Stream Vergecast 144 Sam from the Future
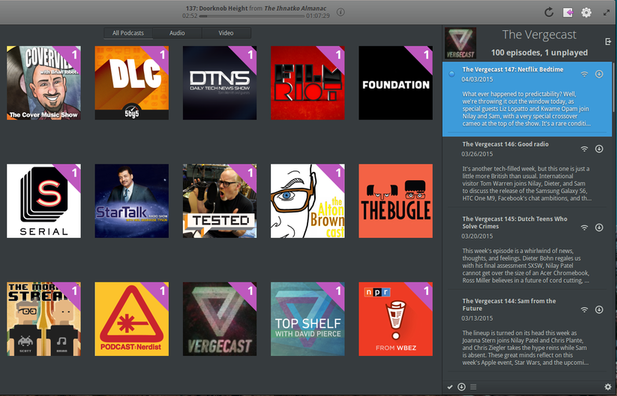 [x=584, y=310]
